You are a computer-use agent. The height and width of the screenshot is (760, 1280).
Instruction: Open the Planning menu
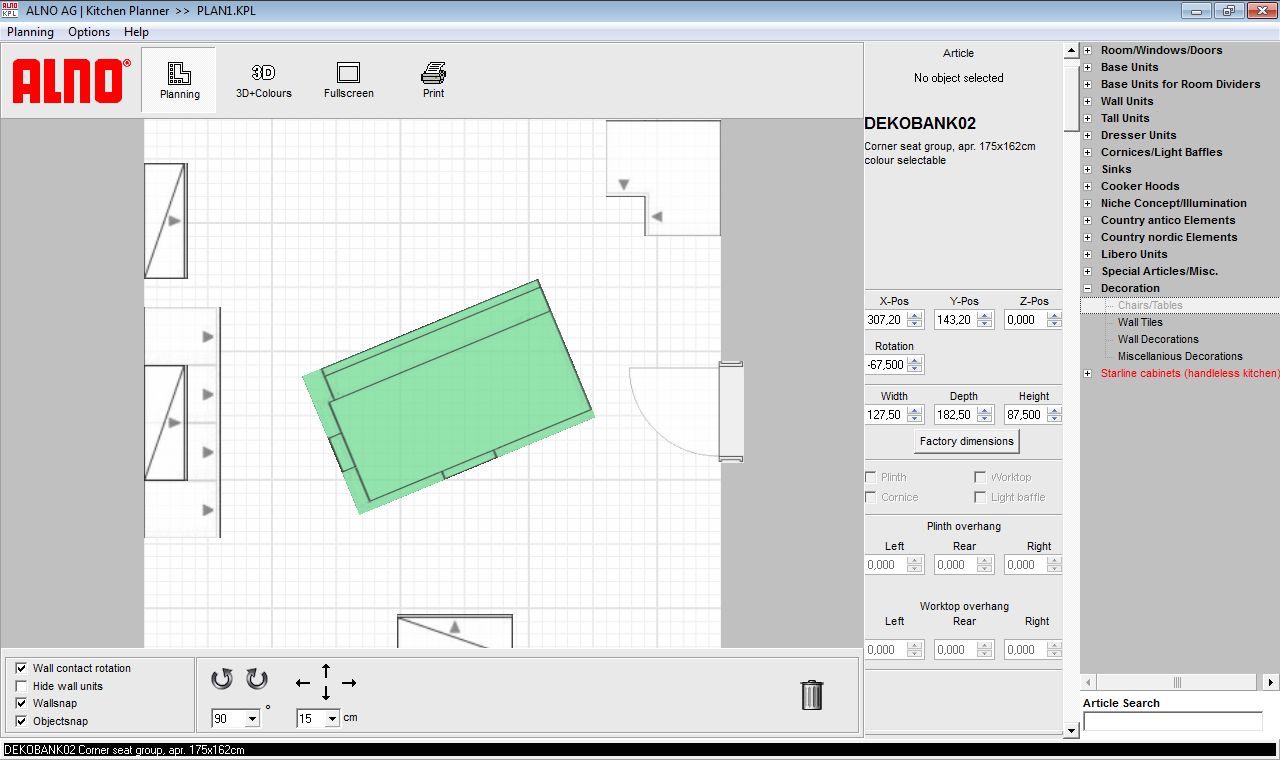(30, 32)
